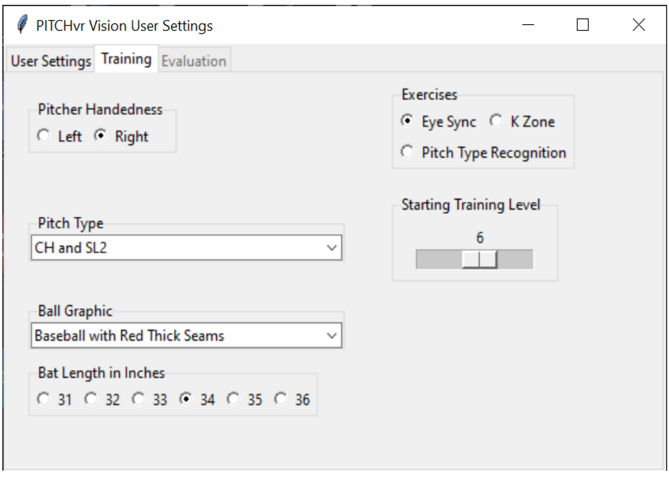This screenshot has width=669, height=477.
Task: Select Left pitcher handedness
Action: tap(42, 137)
